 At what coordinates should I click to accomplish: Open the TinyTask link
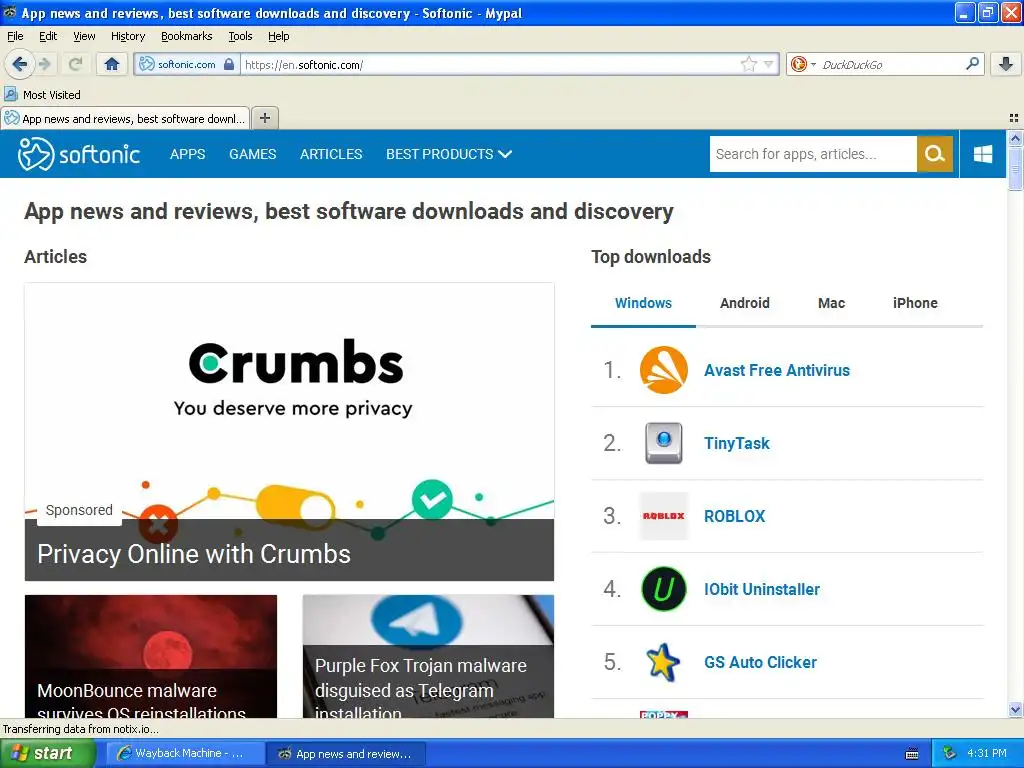coord(737,443)
